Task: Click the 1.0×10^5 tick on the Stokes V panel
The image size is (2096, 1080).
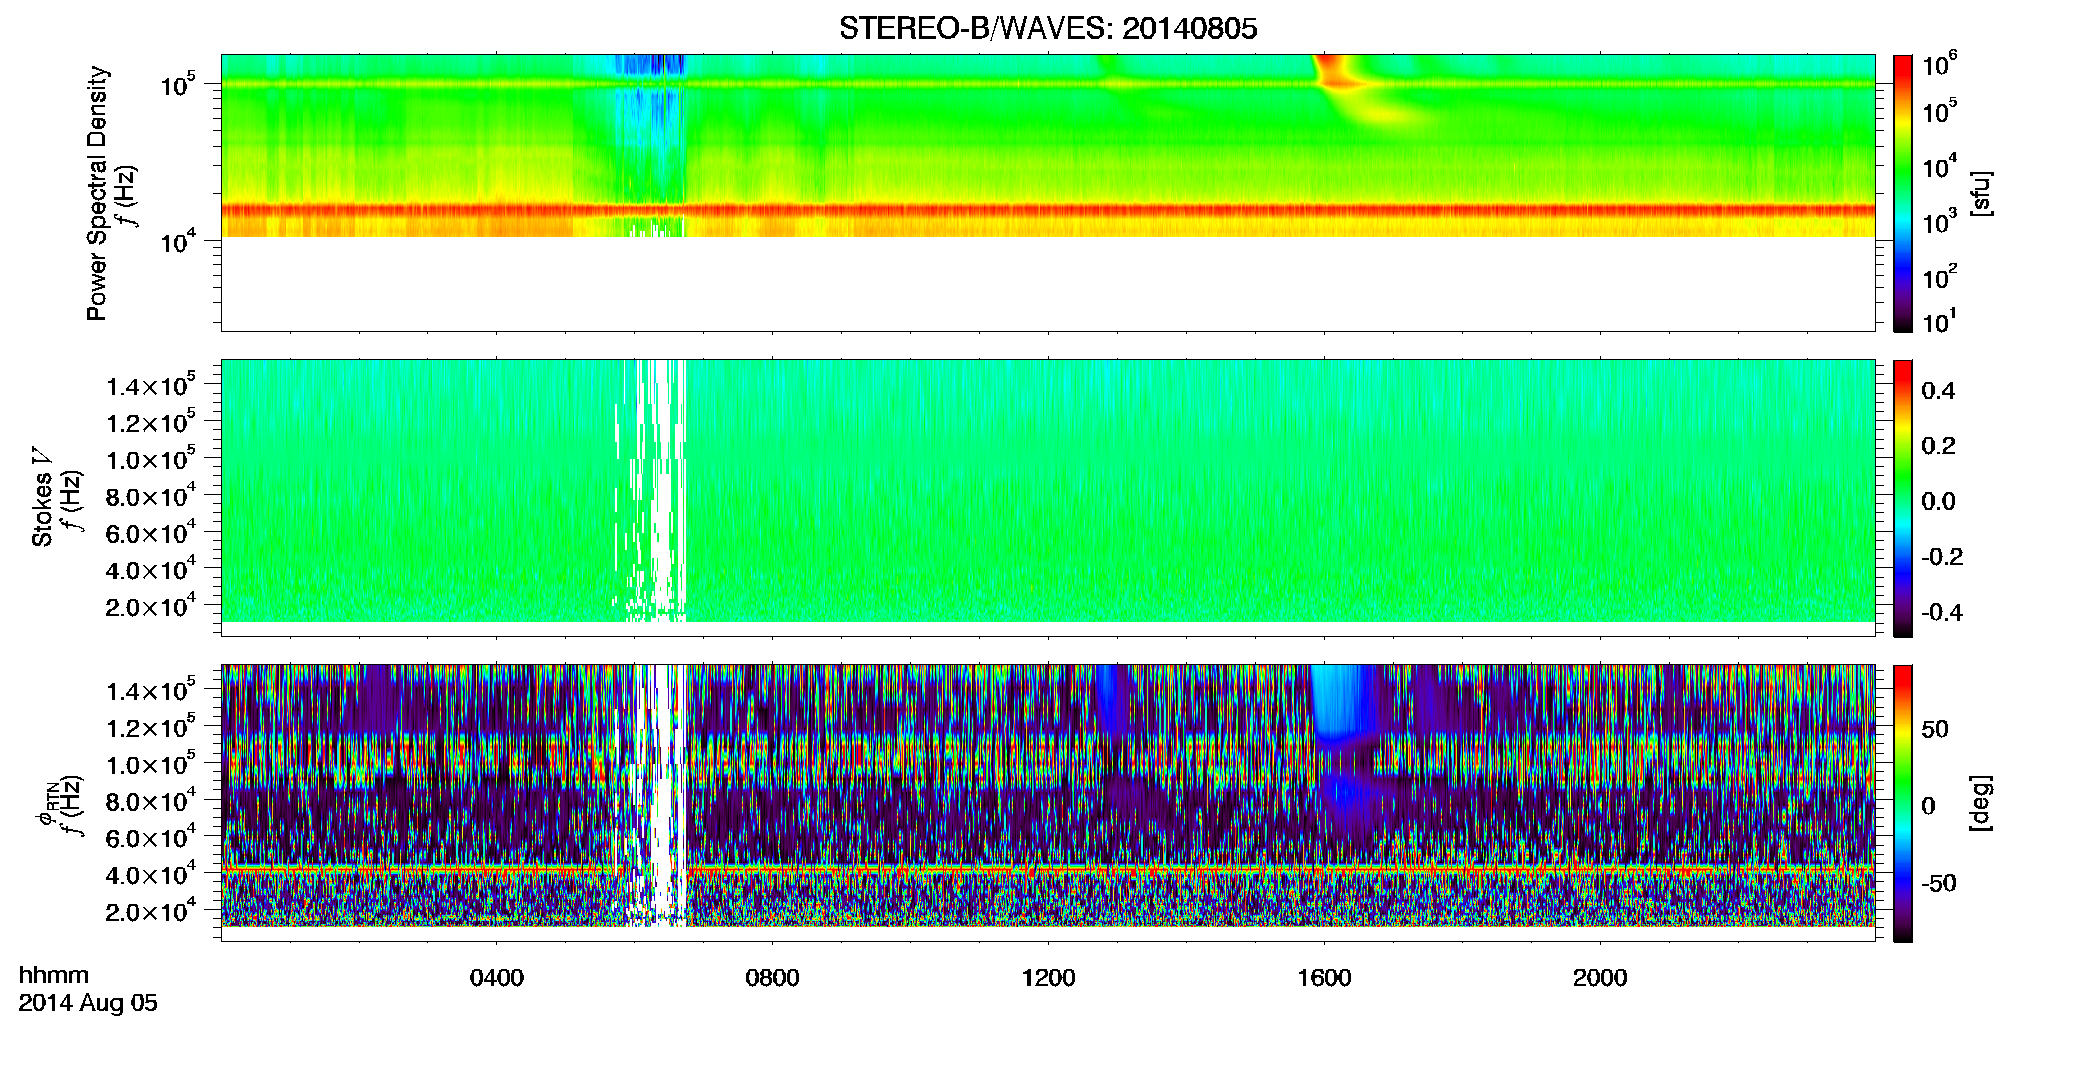Action: (x=150, y=459)
